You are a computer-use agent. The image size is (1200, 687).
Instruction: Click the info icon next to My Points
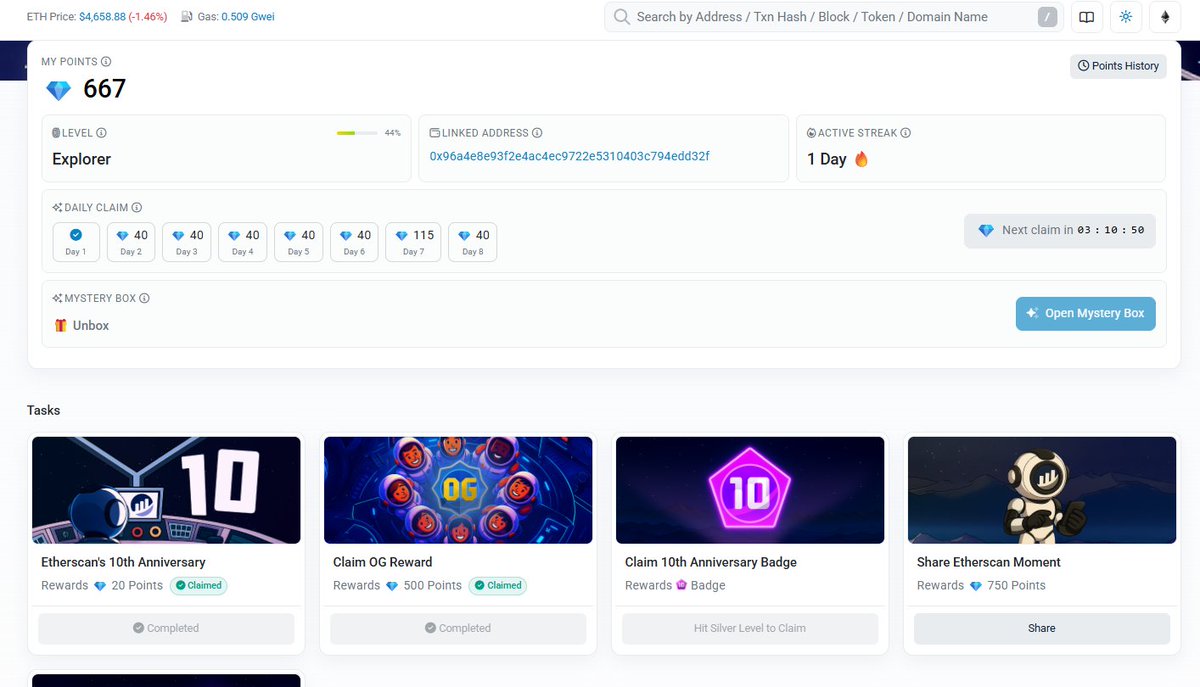(x=106, y=62)
